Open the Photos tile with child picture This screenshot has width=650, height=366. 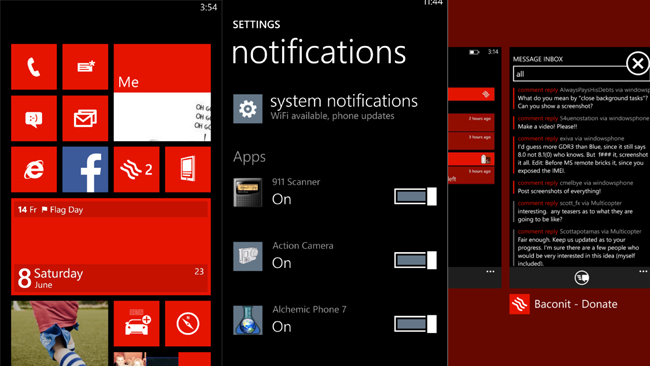point(60,334)
